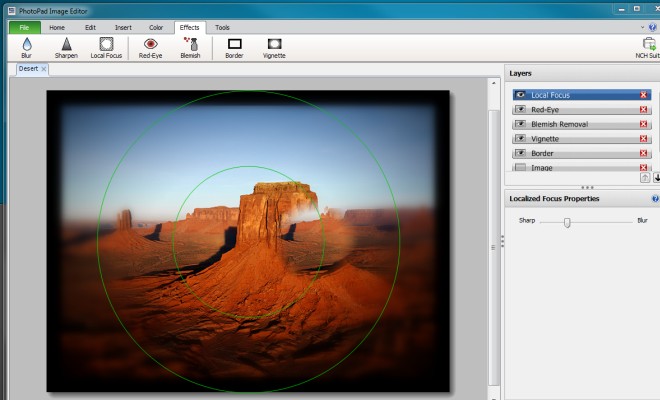The height and width of the screenshot is (400, 660).
Task: Delete the Blemish Removal layer
Action: (643, 124)
